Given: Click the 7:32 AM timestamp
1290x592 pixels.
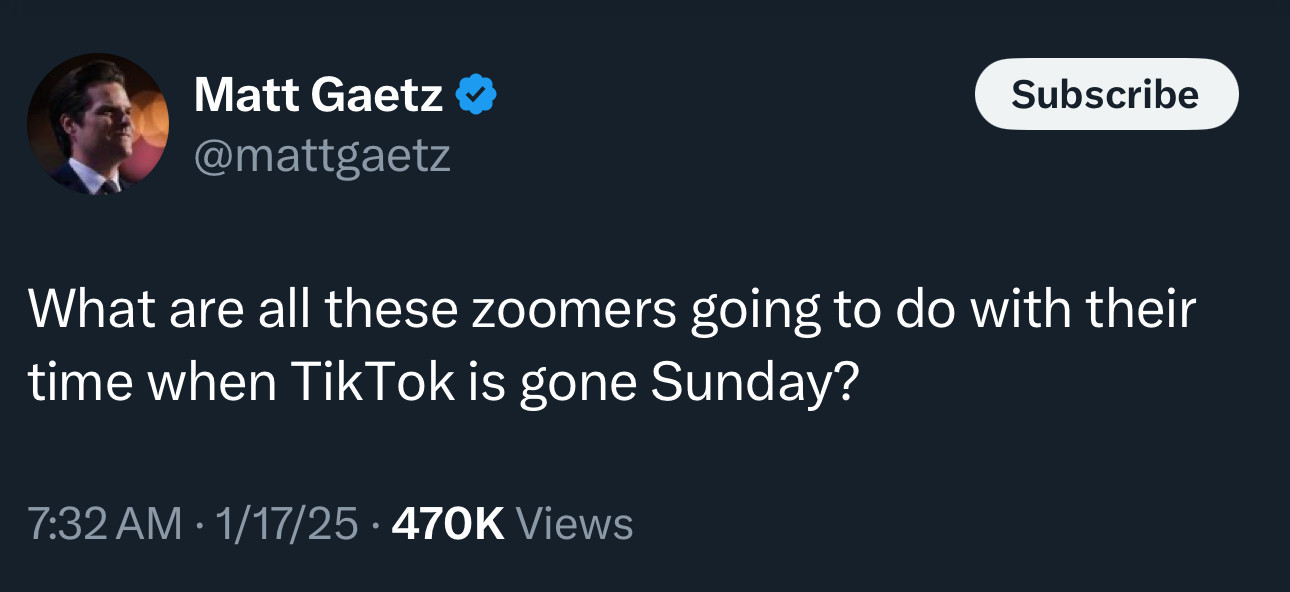Looking at the screenshot, I should tap(106, 523).
